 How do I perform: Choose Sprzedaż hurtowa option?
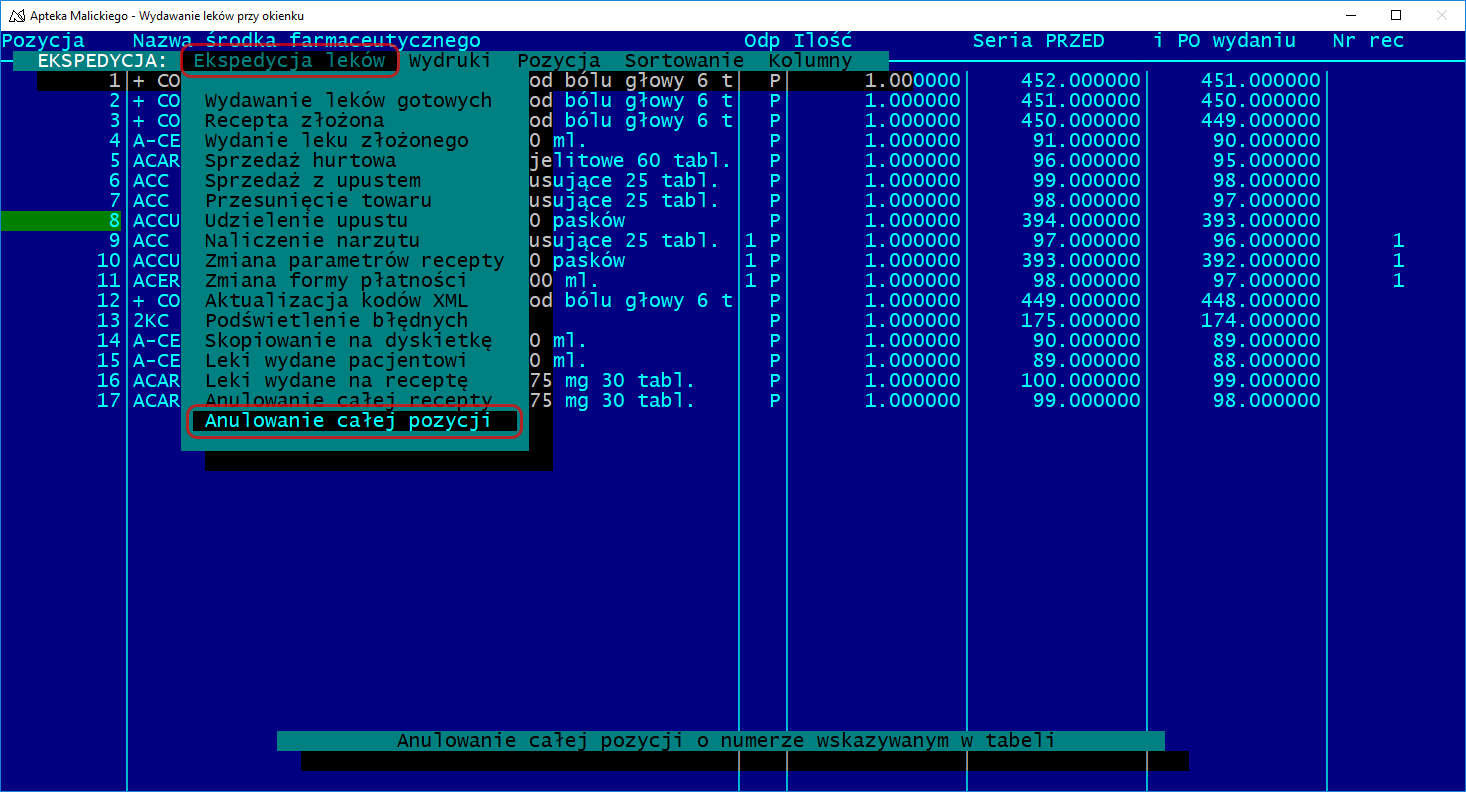point(300,161)
